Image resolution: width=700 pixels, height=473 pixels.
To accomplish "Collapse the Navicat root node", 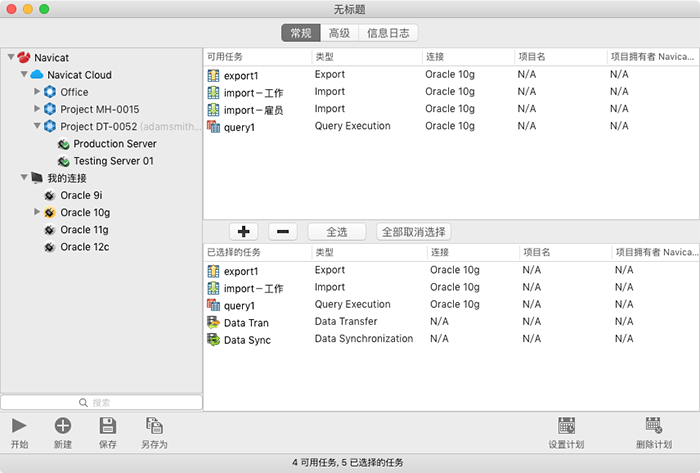I will tap(11, 57).
